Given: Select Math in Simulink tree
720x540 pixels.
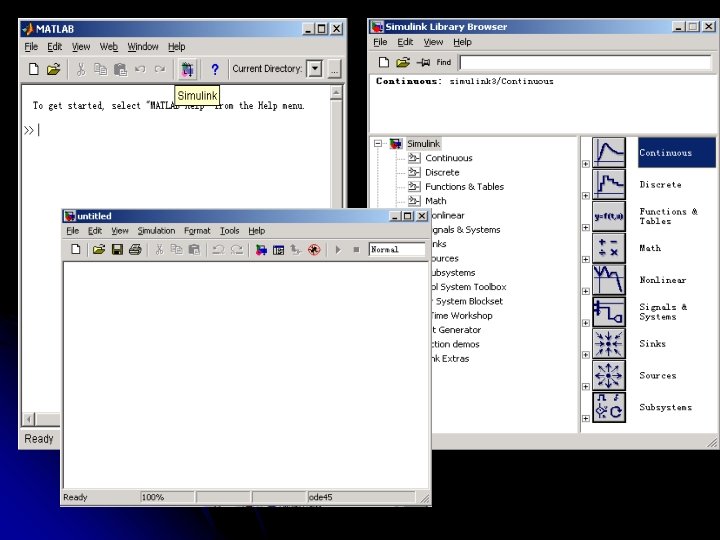Looking at the screenshot, I should [x=435, y=201].
